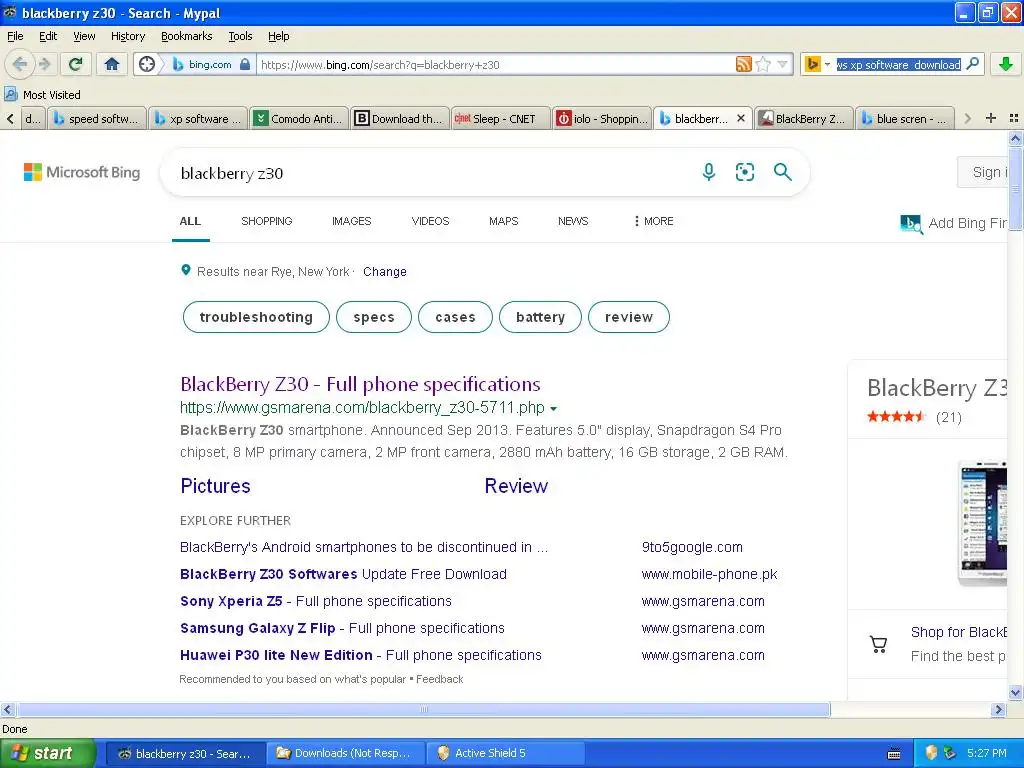Switch to the speed software tab

point(97,119)
